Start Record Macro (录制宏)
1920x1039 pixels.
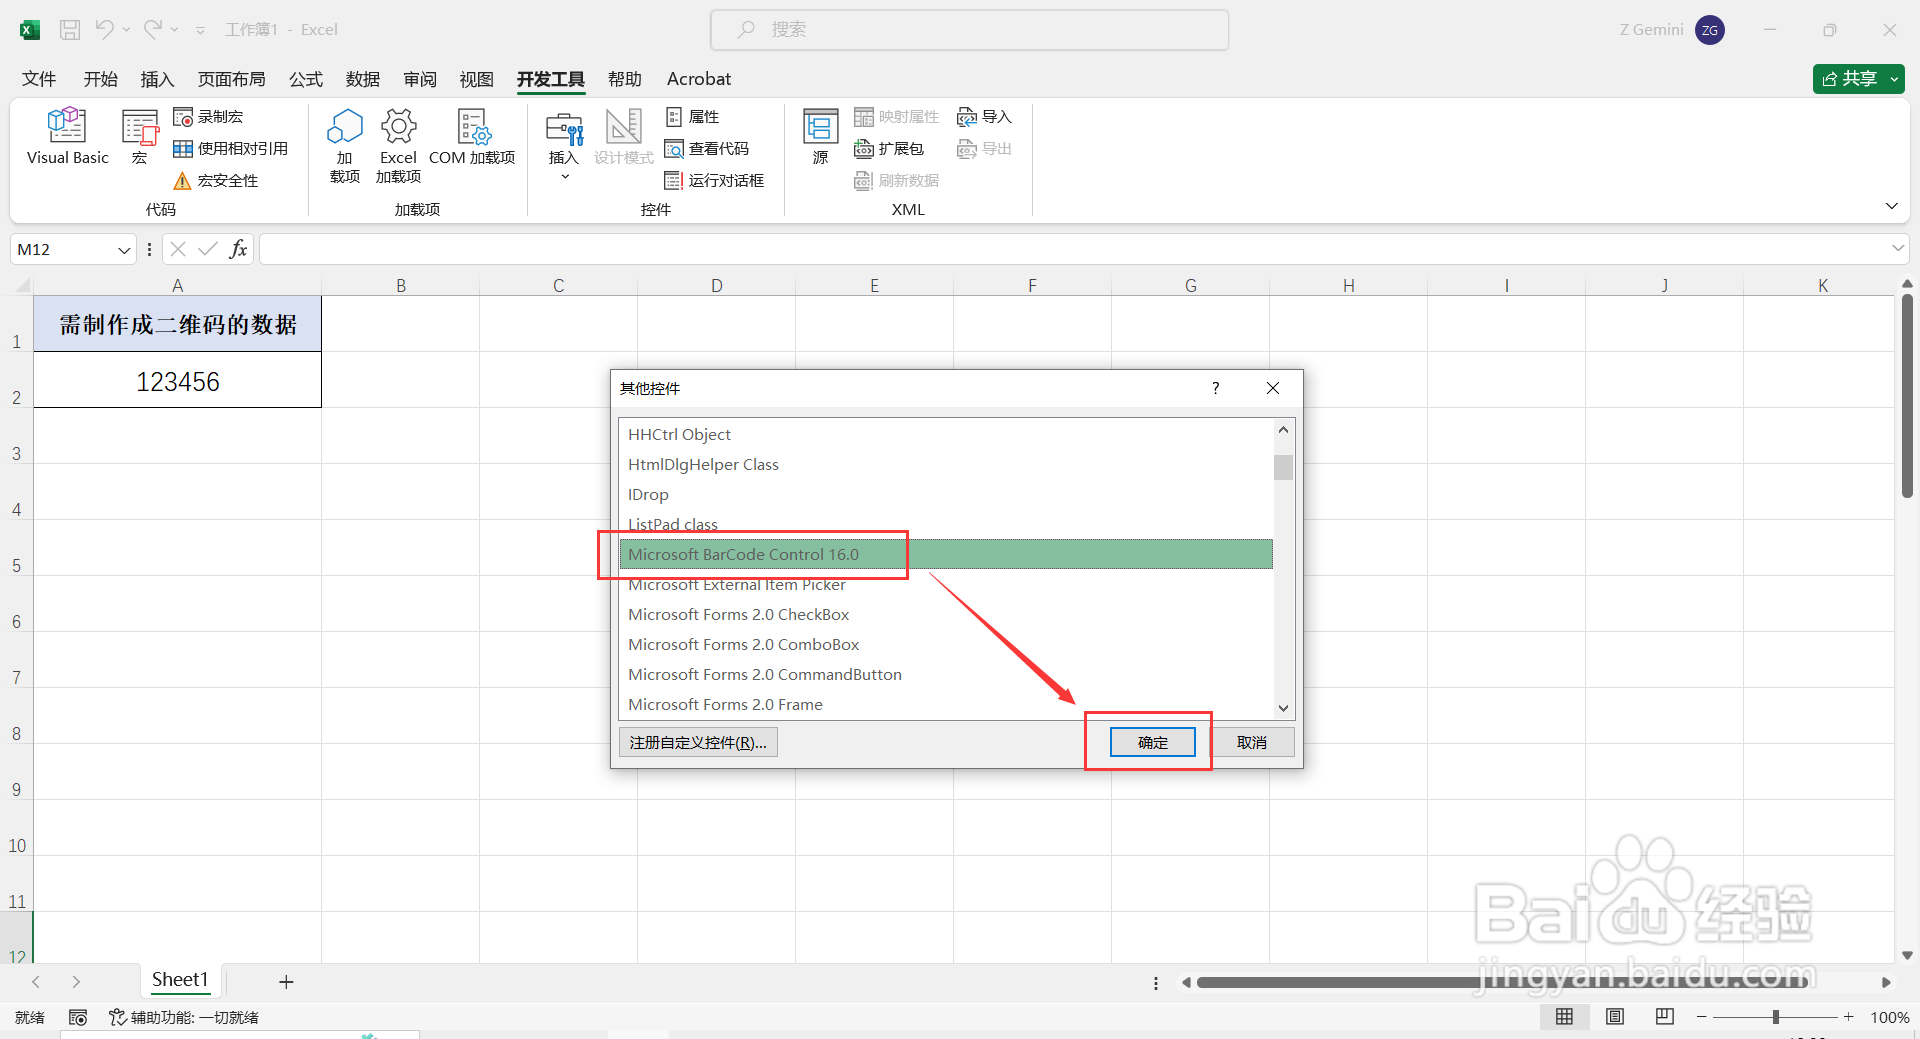tap(209, 117)
